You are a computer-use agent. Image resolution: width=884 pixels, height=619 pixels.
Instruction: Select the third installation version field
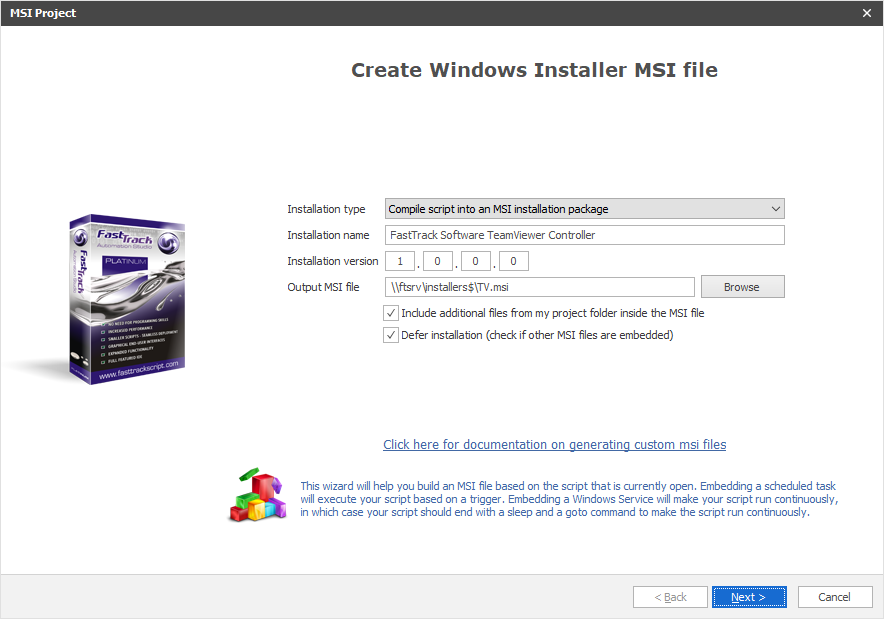475,261
